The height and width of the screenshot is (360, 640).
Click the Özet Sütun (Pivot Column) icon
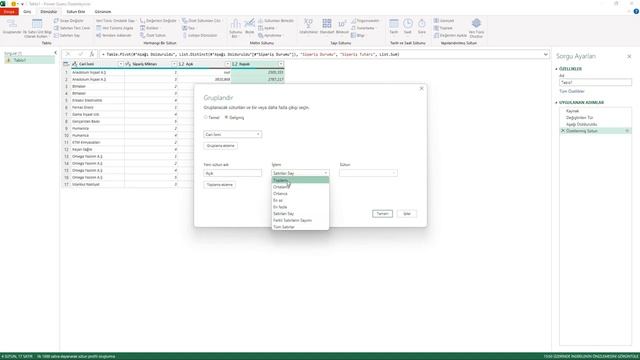point(153,35)
